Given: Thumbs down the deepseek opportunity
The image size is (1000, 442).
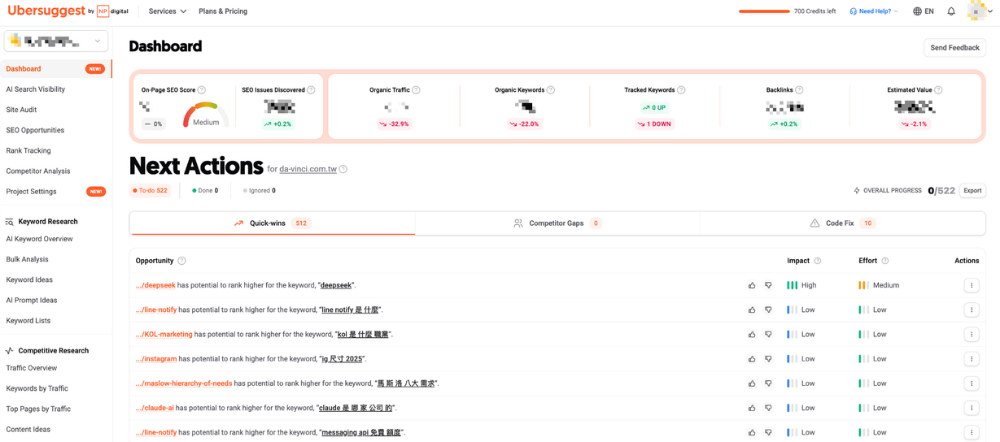Looking at the screenshot, I should pyautogui.click(x=768, y=285).
